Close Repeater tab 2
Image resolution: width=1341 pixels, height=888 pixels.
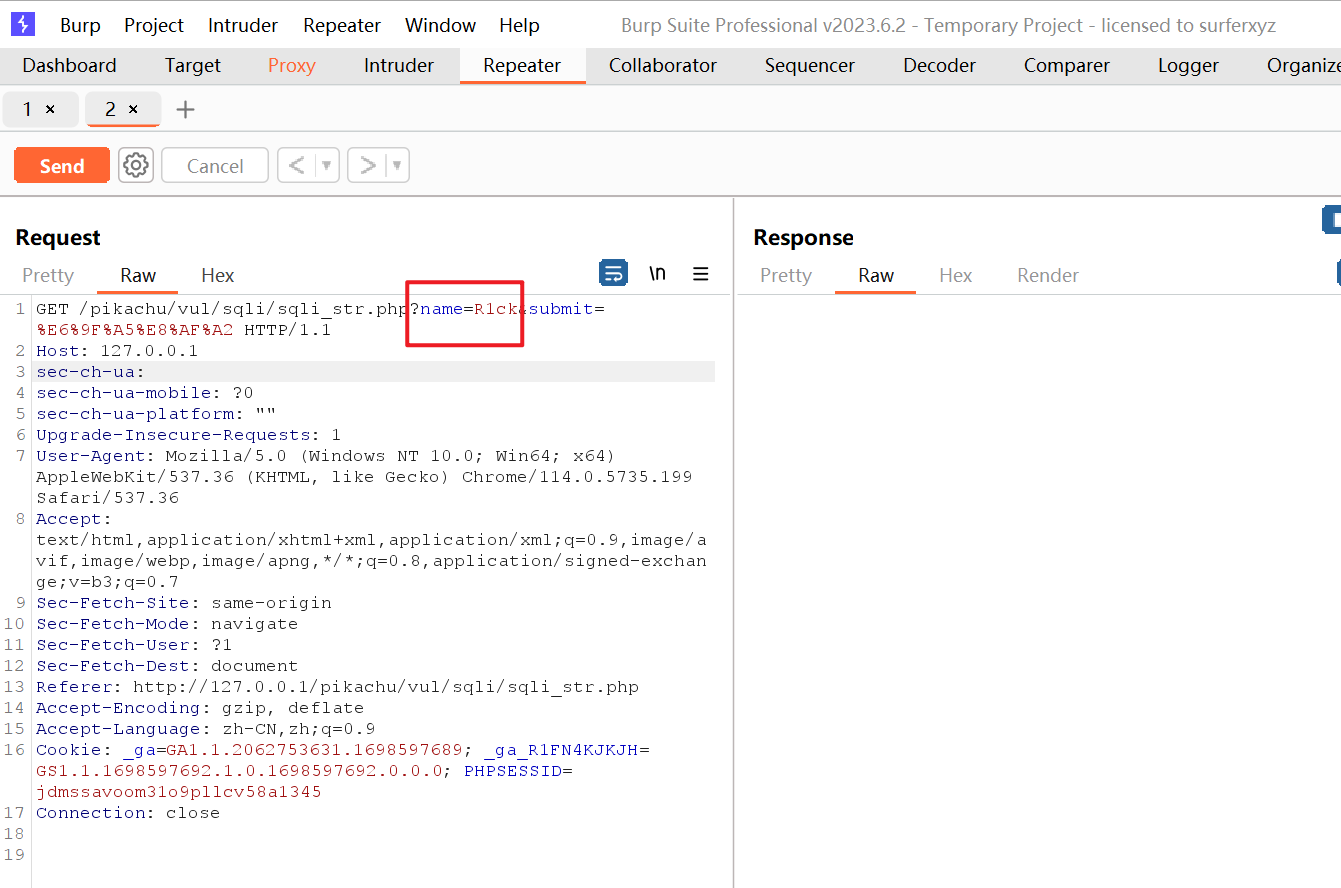pos(133,109)
